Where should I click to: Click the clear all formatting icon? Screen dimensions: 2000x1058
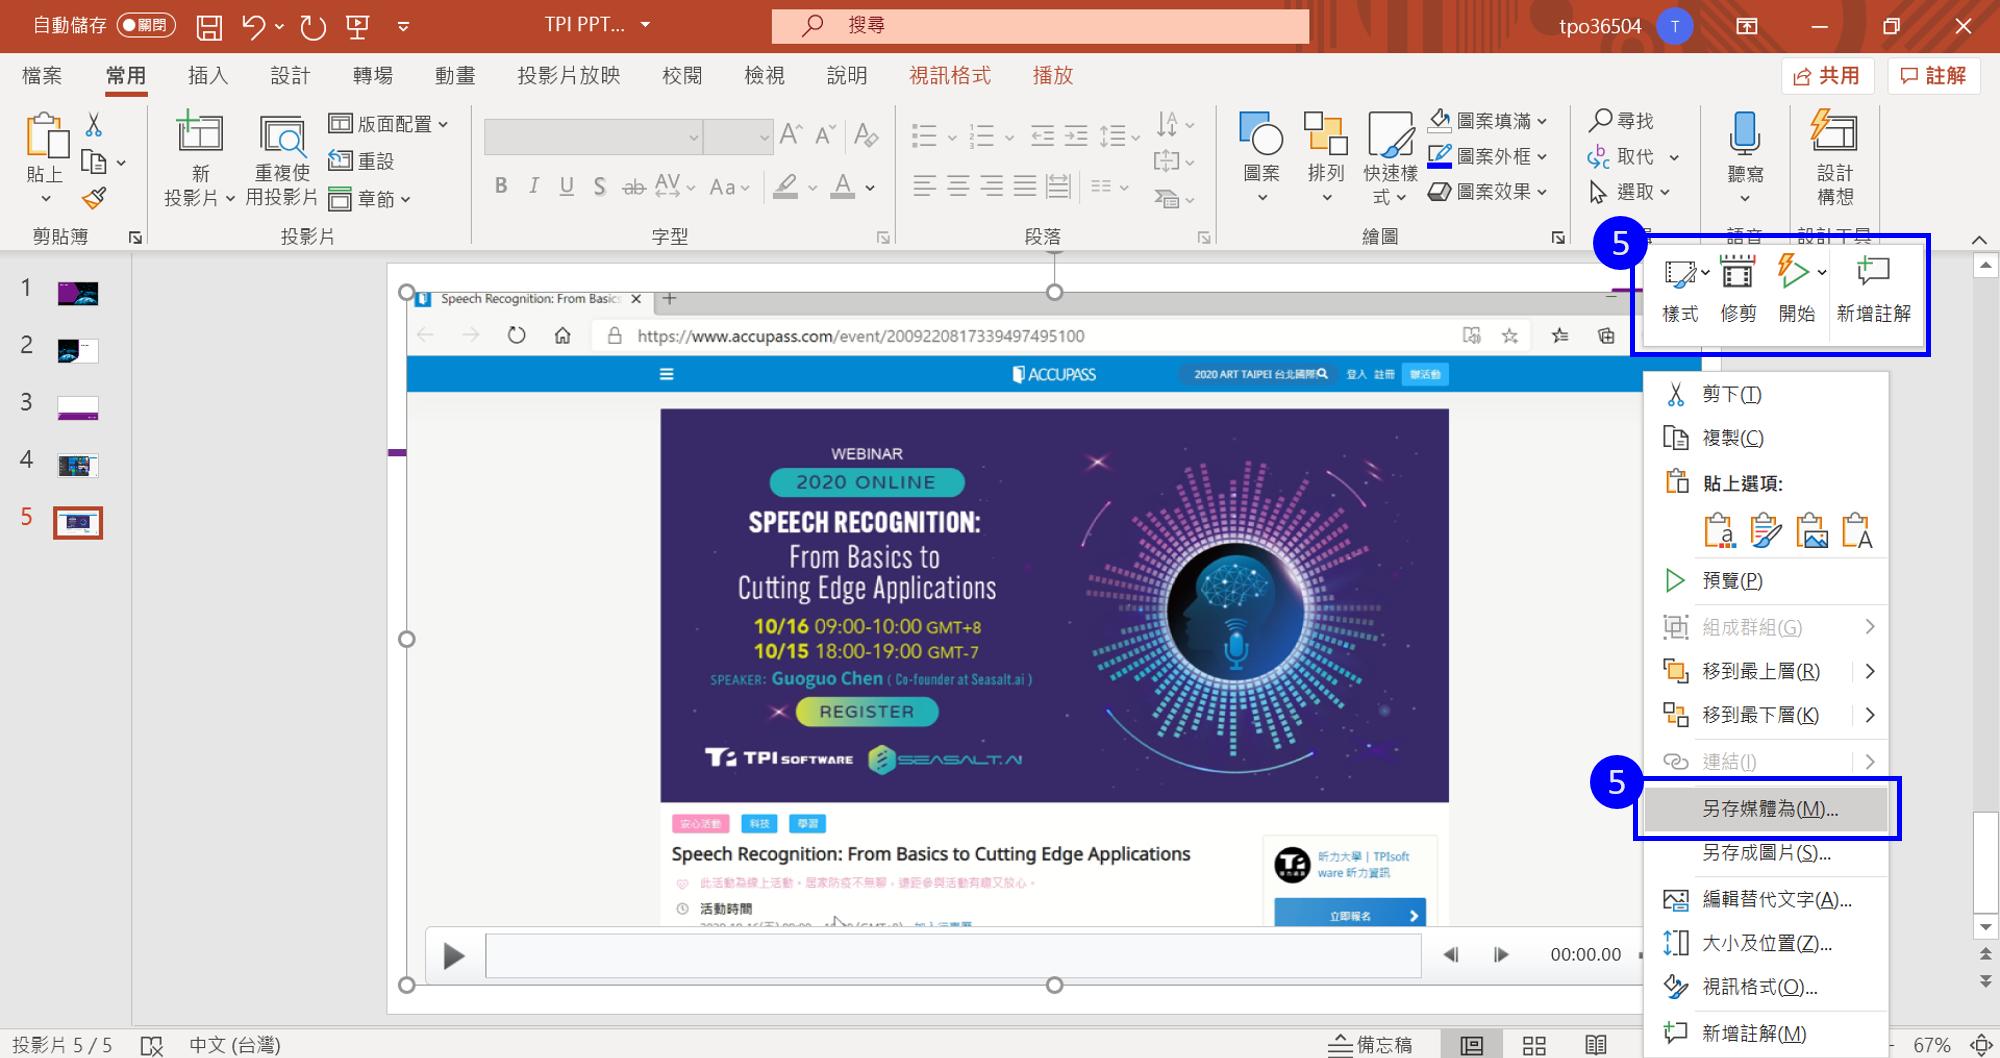866,135
